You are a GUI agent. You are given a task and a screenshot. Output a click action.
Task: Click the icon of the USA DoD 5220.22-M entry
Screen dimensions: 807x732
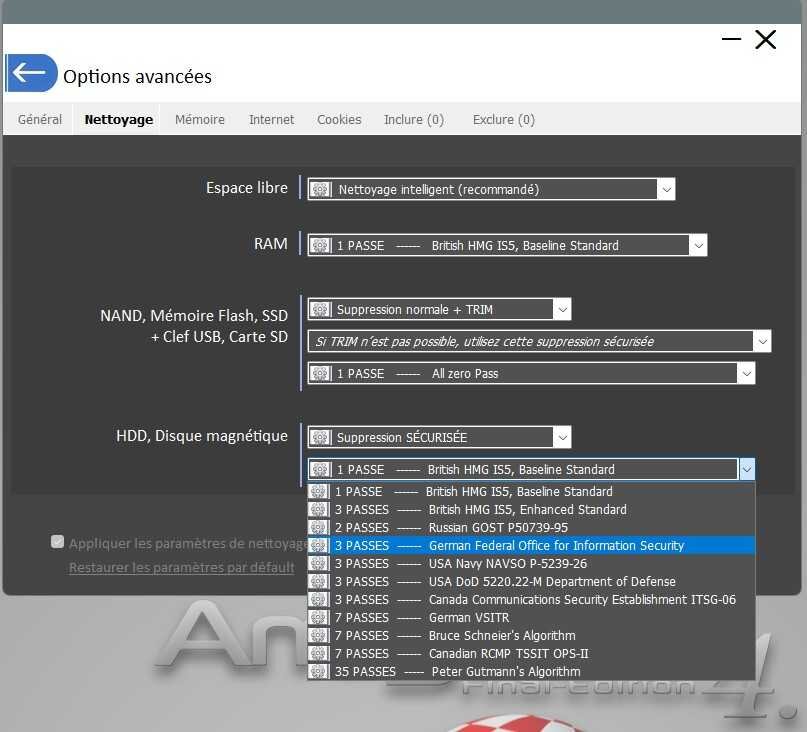coord(319,582)
